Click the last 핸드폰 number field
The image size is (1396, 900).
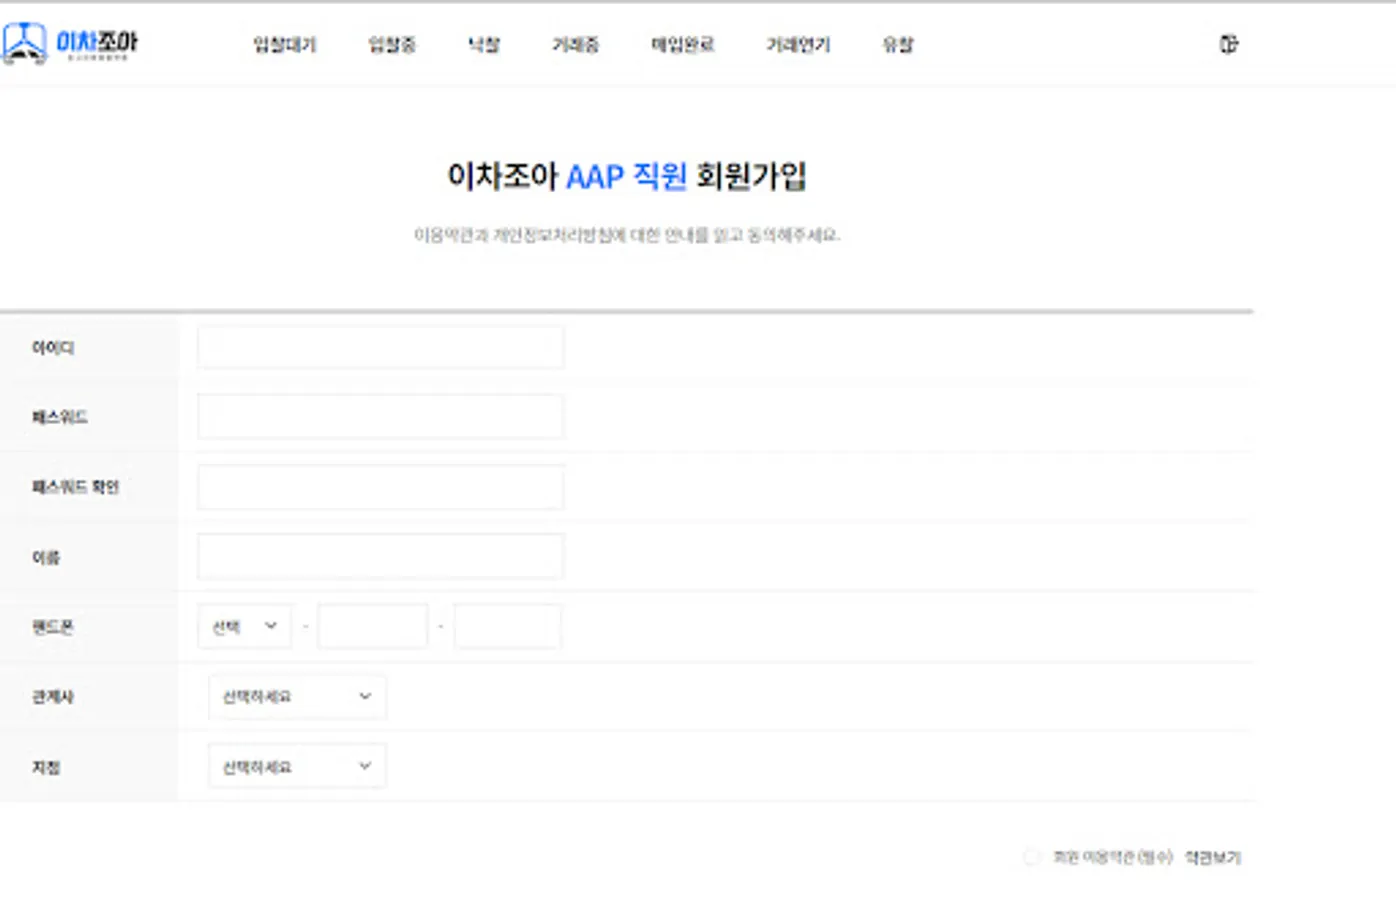[x=508, y=627]
